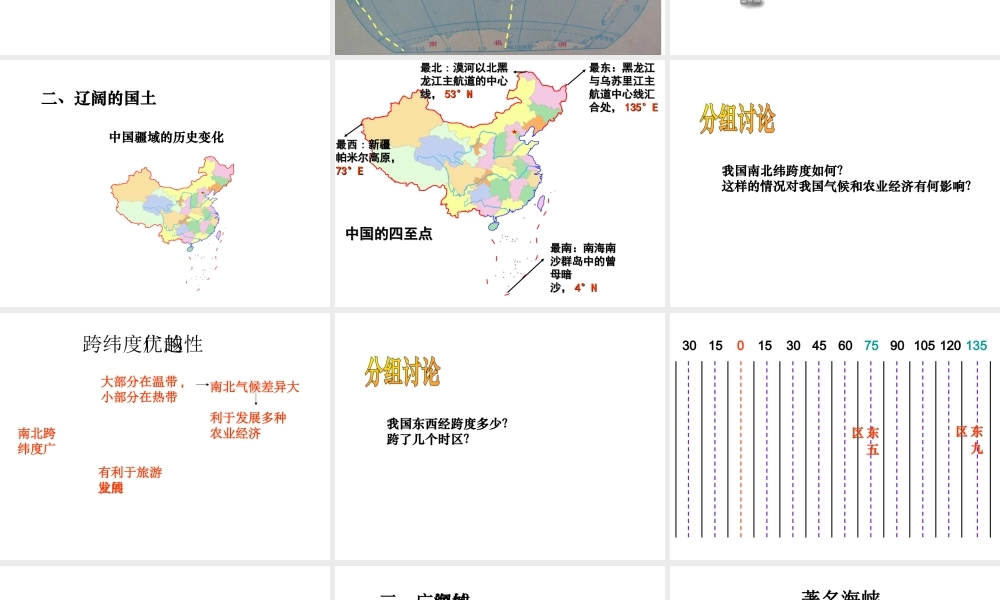Click the 分组讨论 title above 我国东西经跨度多少
The height and width of the screenshot is (600, 1000).
402,371
